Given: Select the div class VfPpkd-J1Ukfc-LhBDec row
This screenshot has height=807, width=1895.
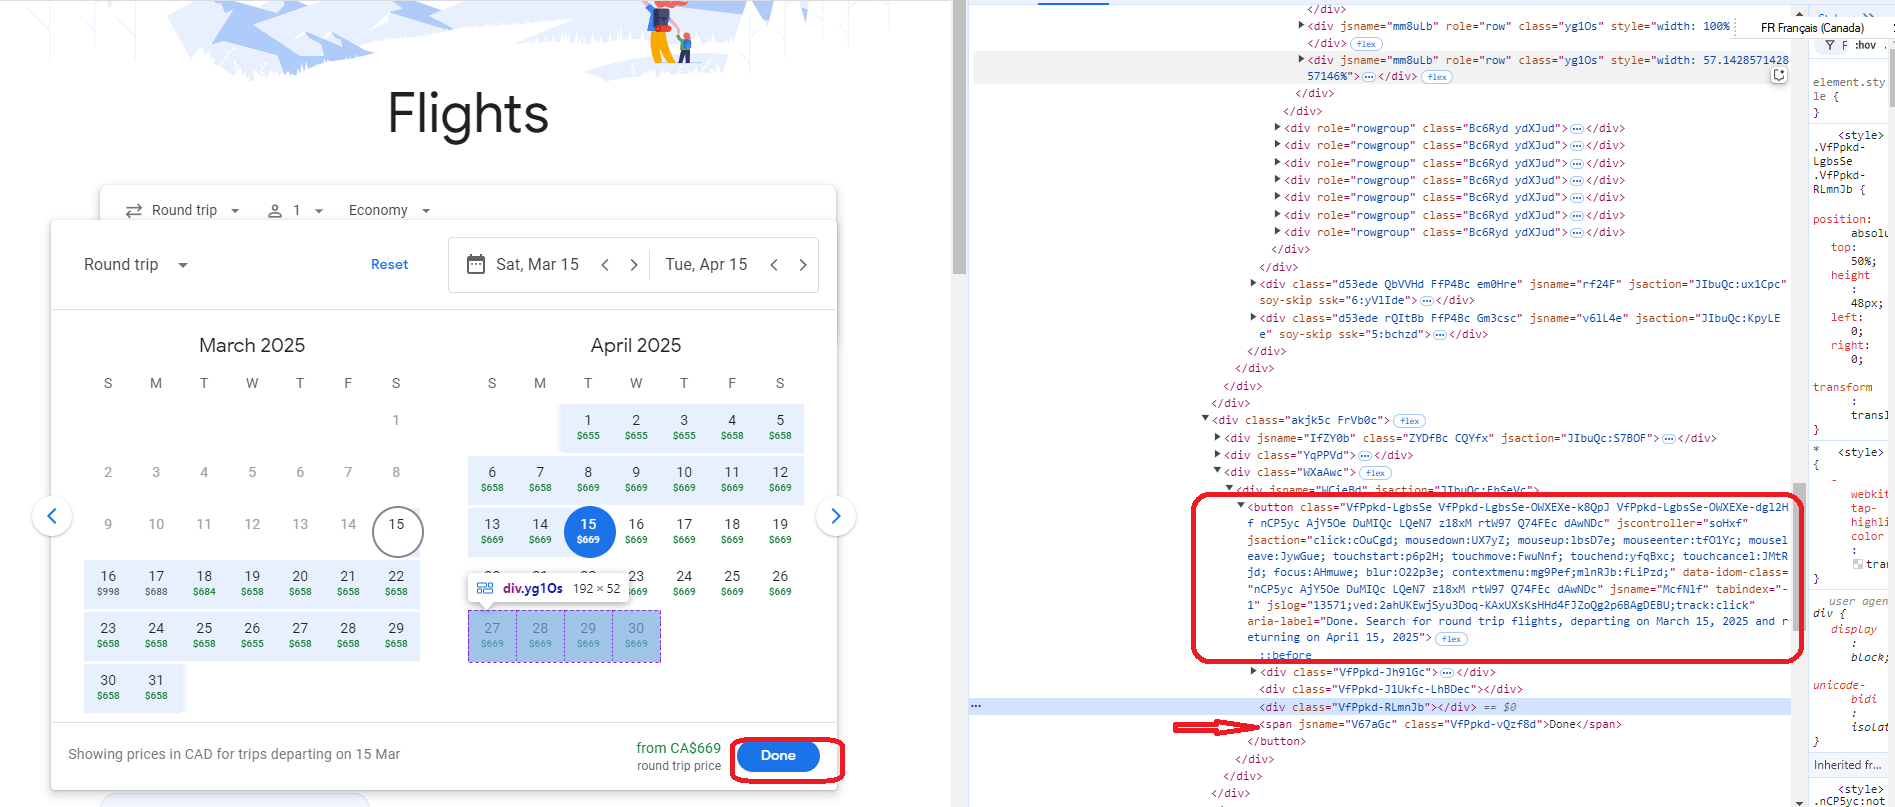Looking at the screenshot, I should [1391, 689].
